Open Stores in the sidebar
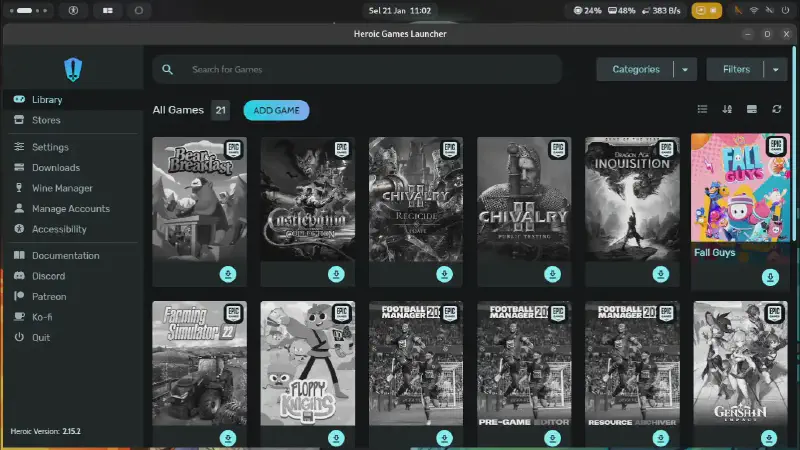Image resolution: width=800 pixels, height=450 pixels. tap(46, 120)
